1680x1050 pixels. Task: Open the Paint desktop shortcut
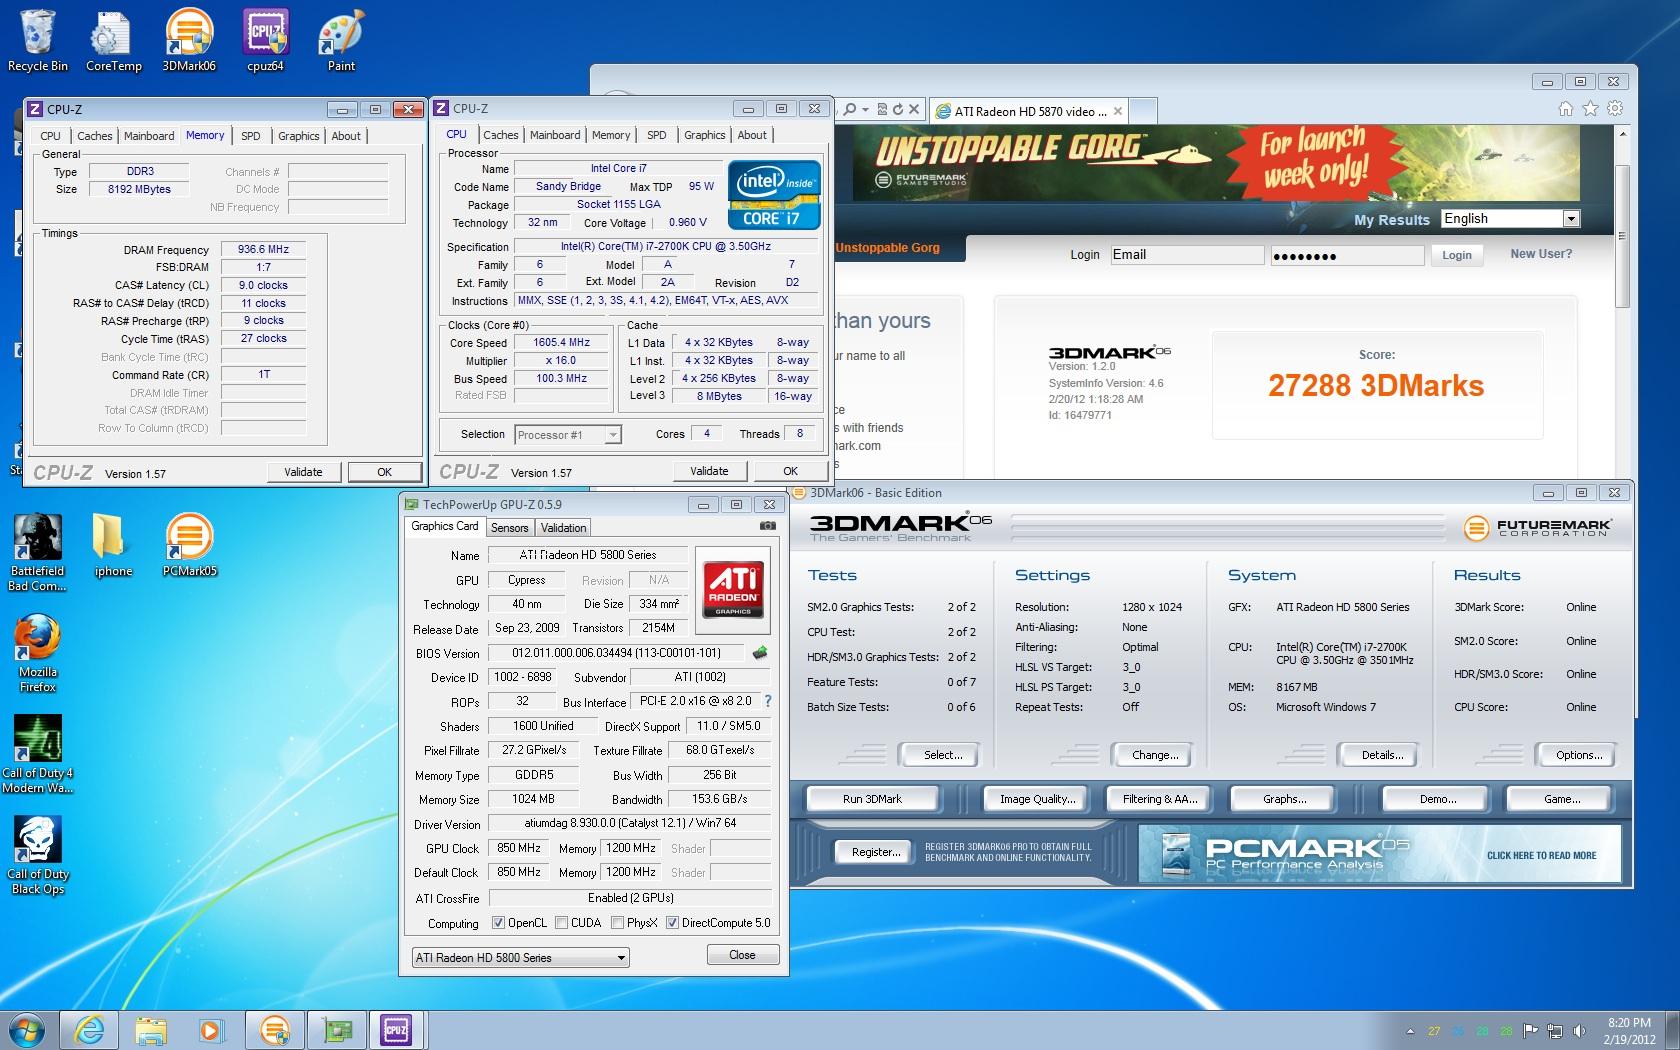(x=341, y=40)
